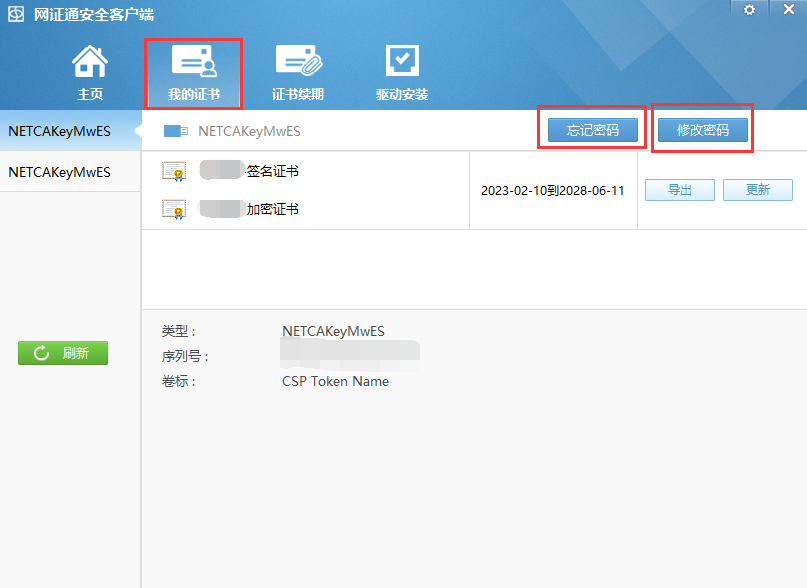
Task: Select the 我的证书 certificate card icon
Action: 194,63
